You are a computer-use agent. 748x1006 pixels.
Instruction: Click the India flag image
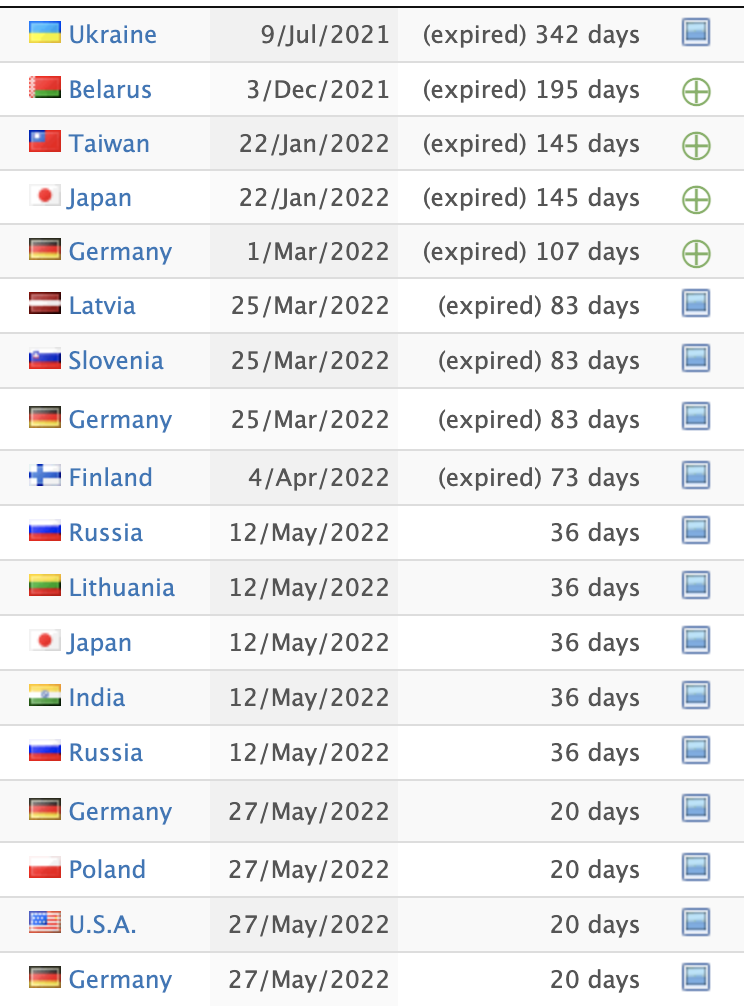45,695
